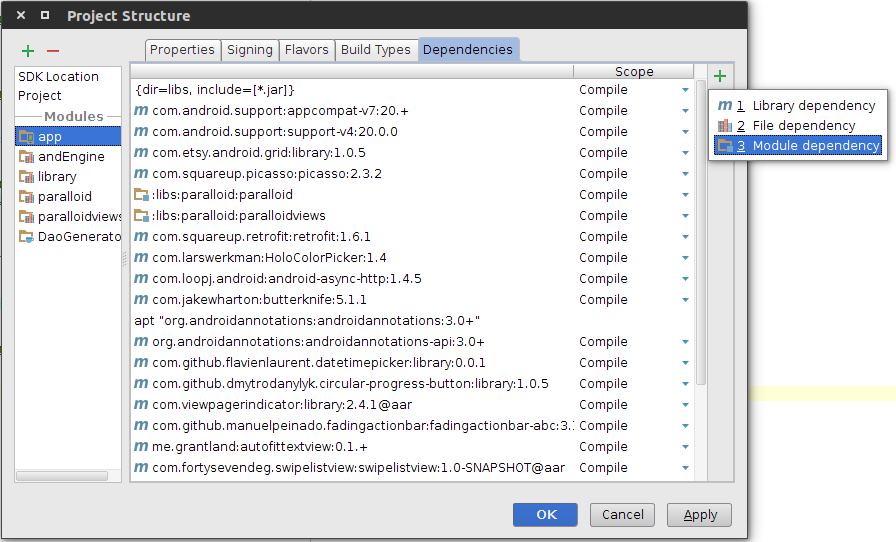Click maven icon of swipelistview dependency
The width and height of the screenshot is (896, 542).
[141, 468]
